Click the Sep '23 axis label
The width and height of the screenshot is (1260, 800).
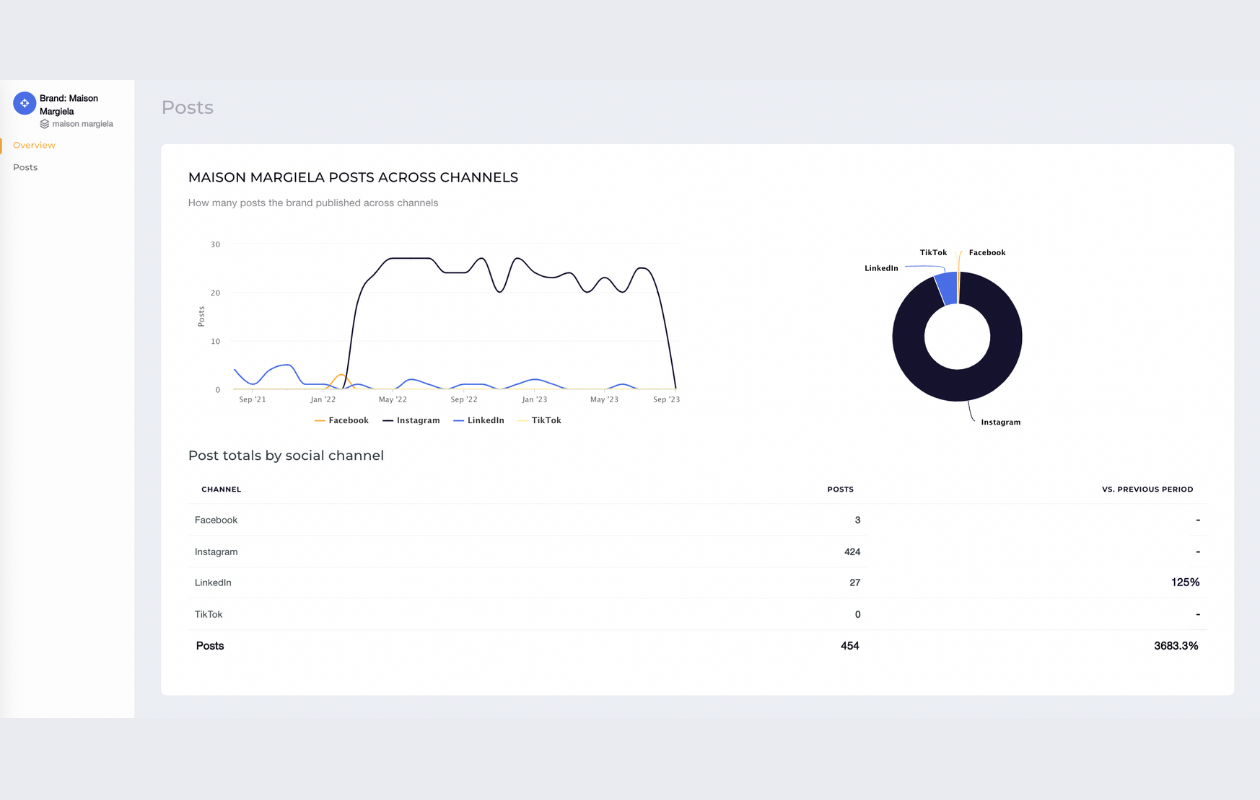tap(667, 399)
